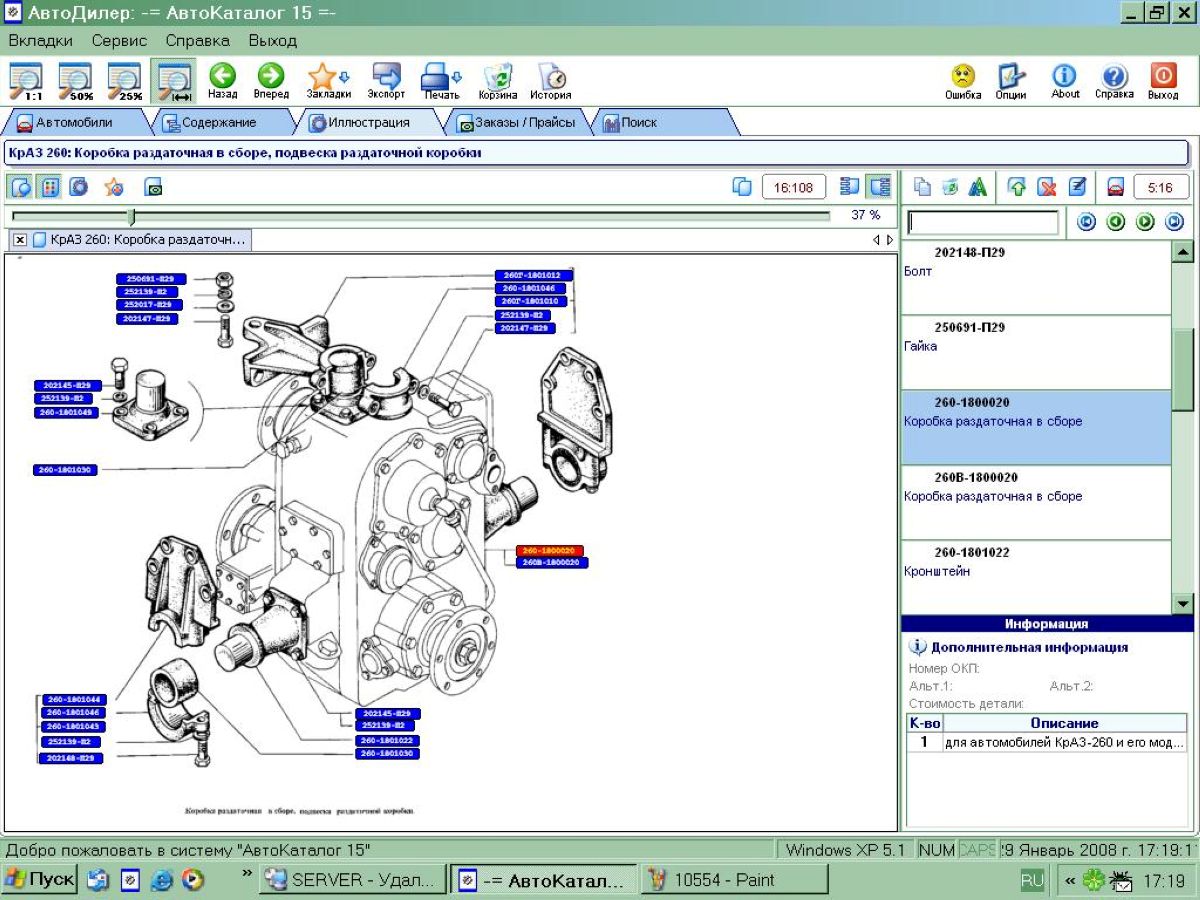Switch to the Содержание tab
Image resolution: width=1200 pixels, height=900 pixels.
tap(218, 123)
